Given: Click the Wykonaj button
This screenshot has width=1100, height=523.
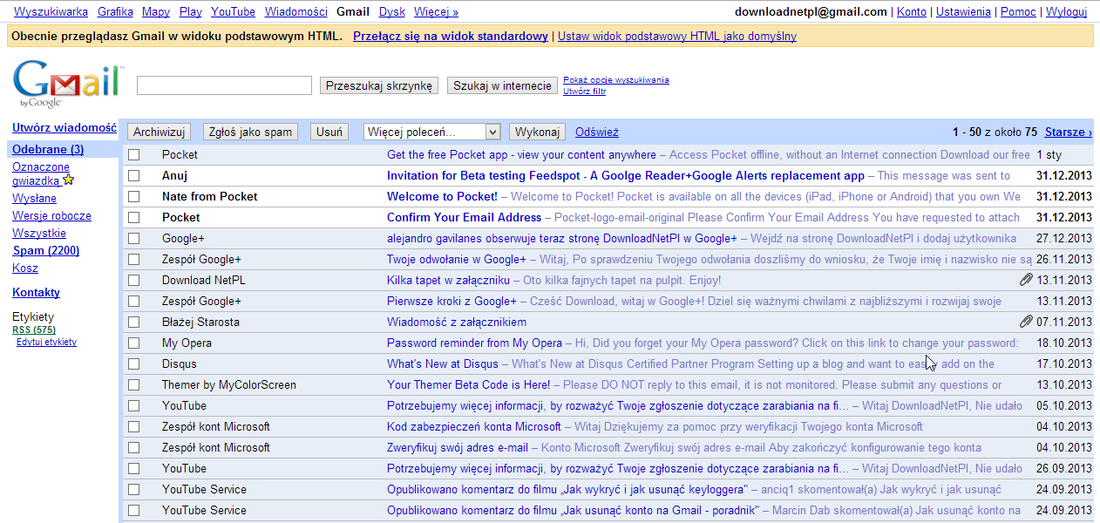Looking at the screenshot, I should [x=537, y=132].
